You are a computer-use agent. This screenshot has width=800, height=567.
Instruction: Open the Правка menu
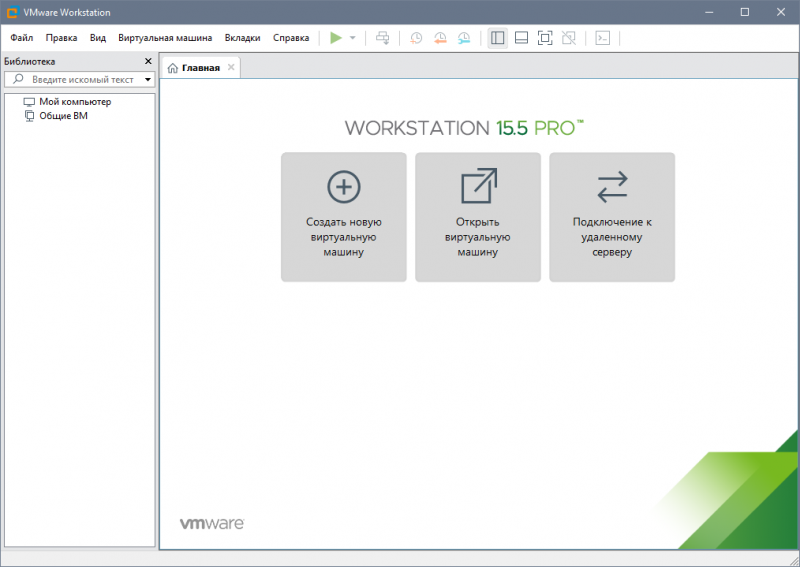(x=61, y=38)
